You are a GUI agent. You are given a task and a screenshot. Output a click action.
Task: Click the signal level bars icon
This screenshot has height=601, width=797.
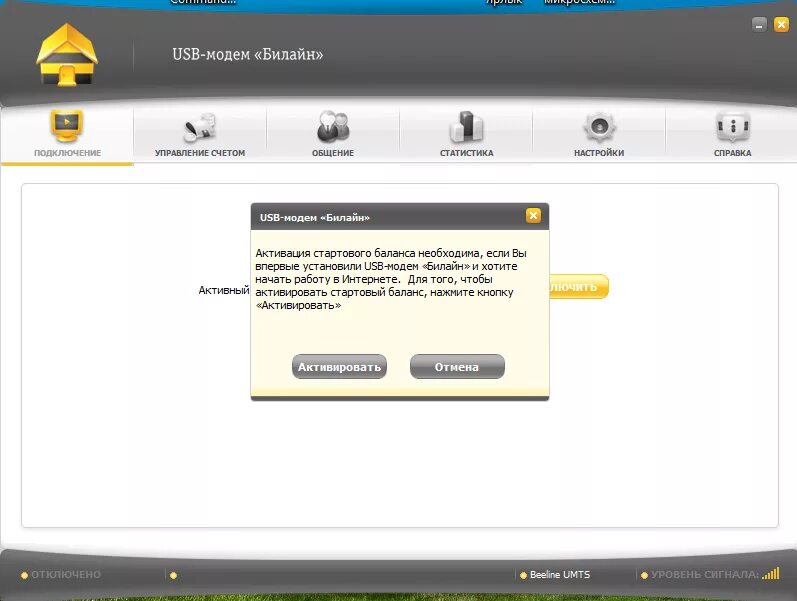click(x=771, y=574)
